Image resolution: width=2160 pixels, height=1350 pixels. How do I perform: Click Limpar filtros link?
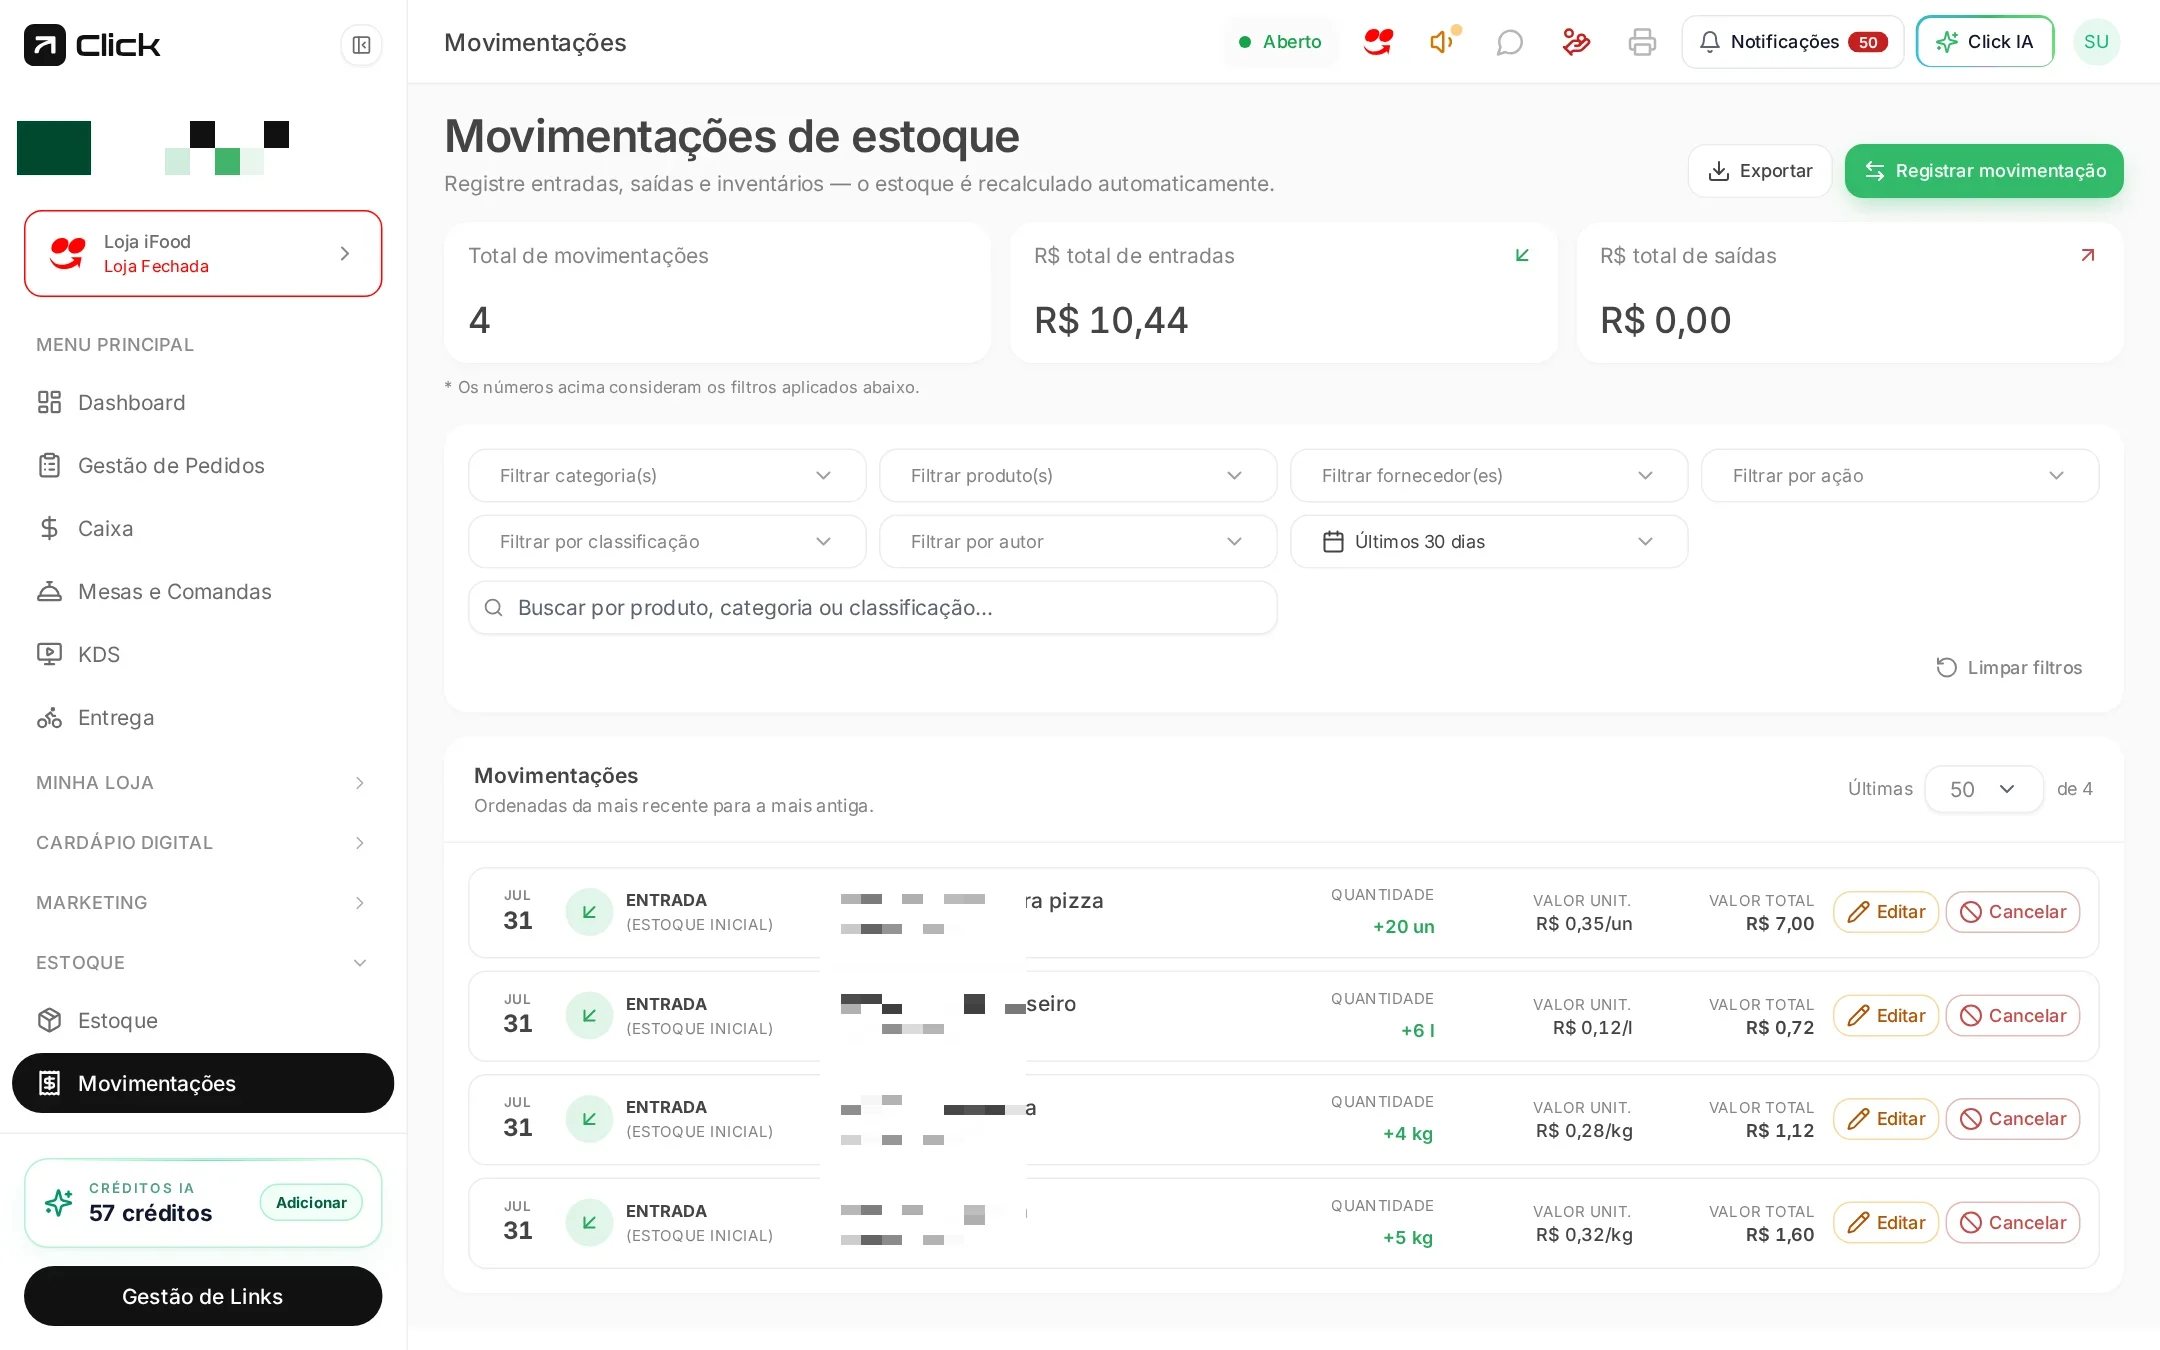point(2009,668)
